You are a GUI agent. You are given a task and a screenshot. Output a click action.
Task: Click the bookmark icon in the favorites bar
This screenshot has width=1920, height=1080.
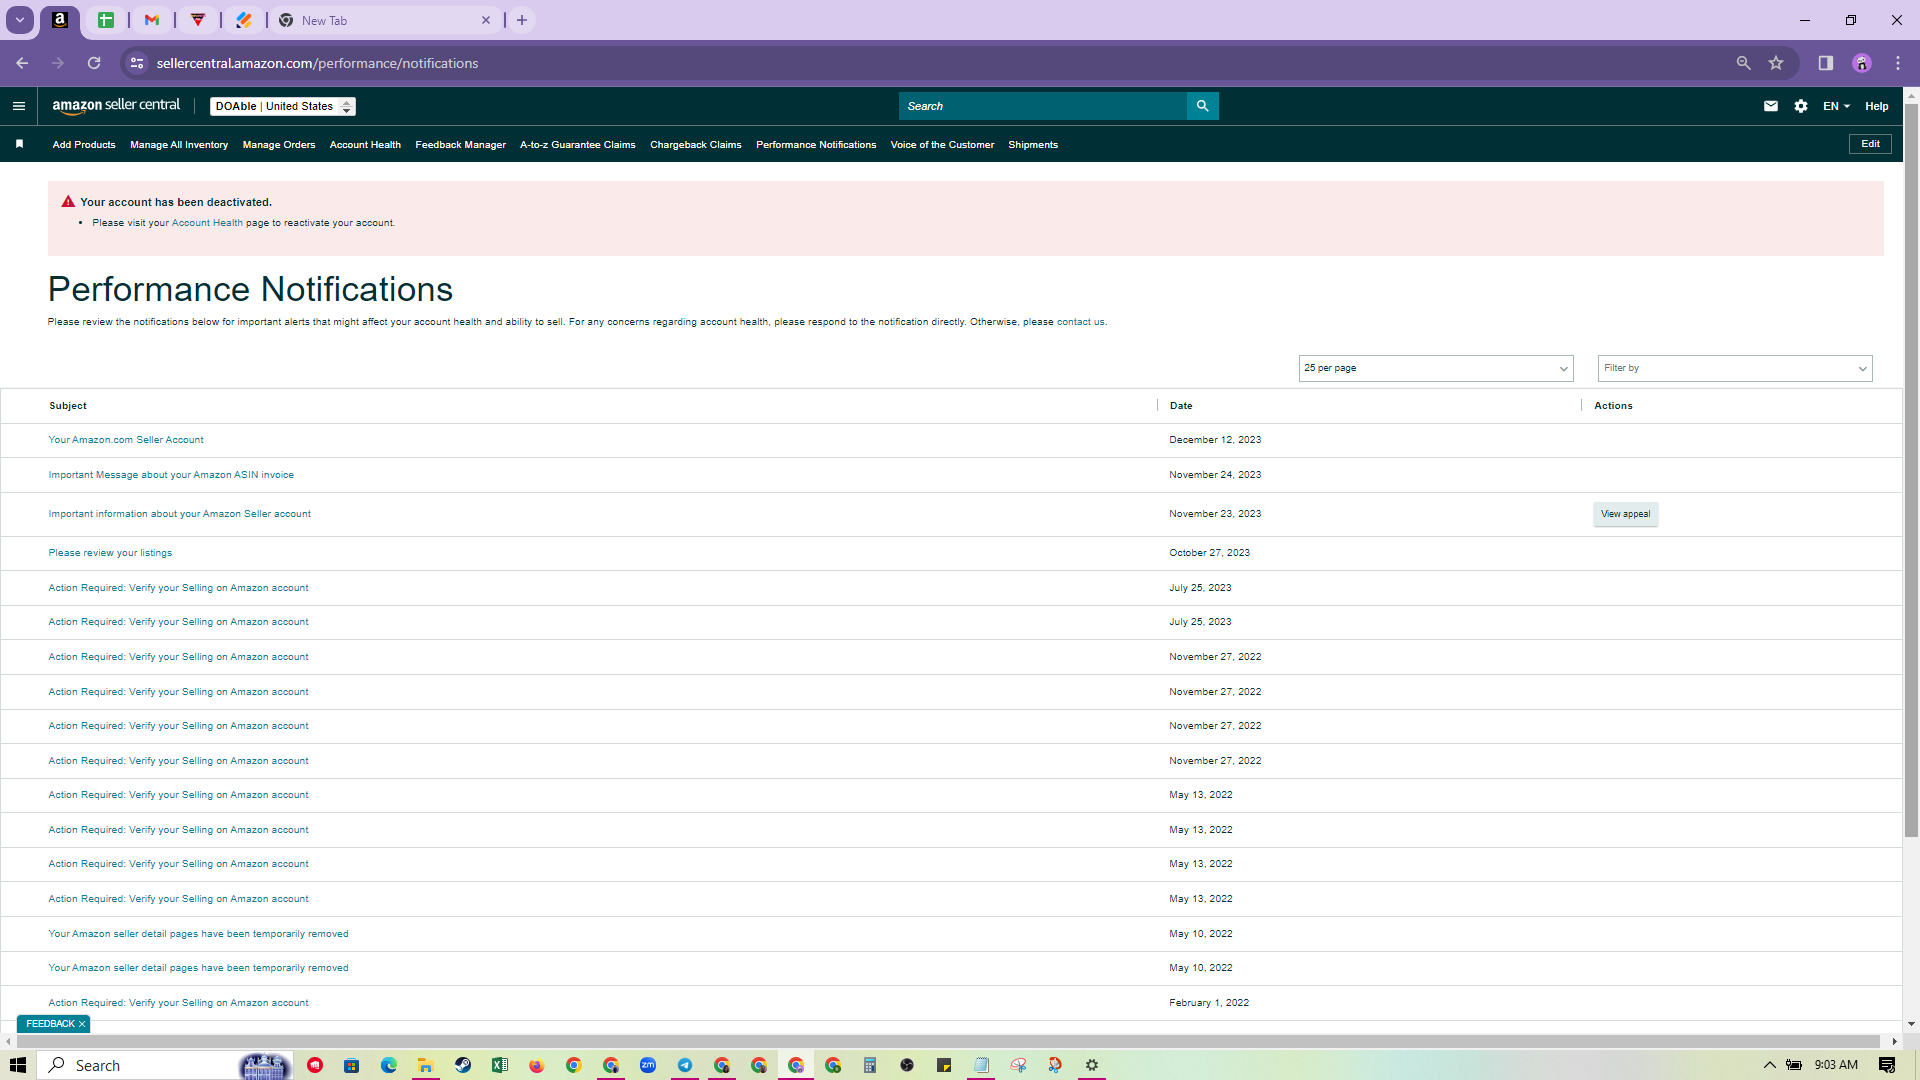(x=19, y=144)
